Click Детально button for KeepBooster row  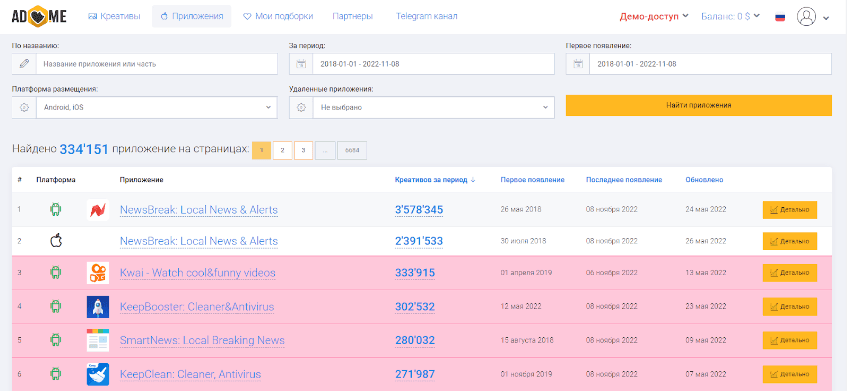pos(790,307)
